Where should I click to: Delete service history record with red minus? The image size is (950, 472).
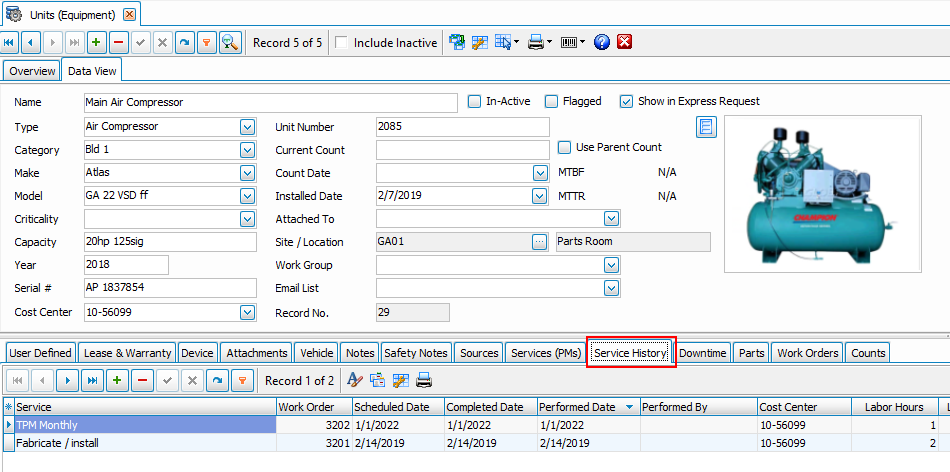[x=142, y=381]
